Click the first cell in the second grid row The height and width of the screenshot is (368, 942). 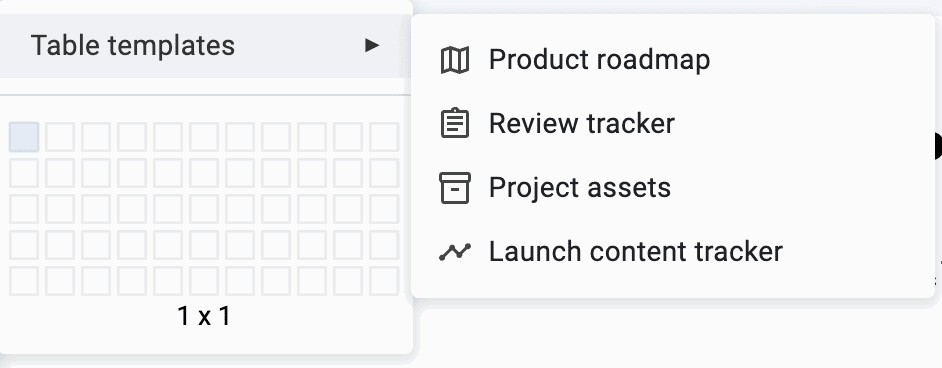tap(24, 173)
